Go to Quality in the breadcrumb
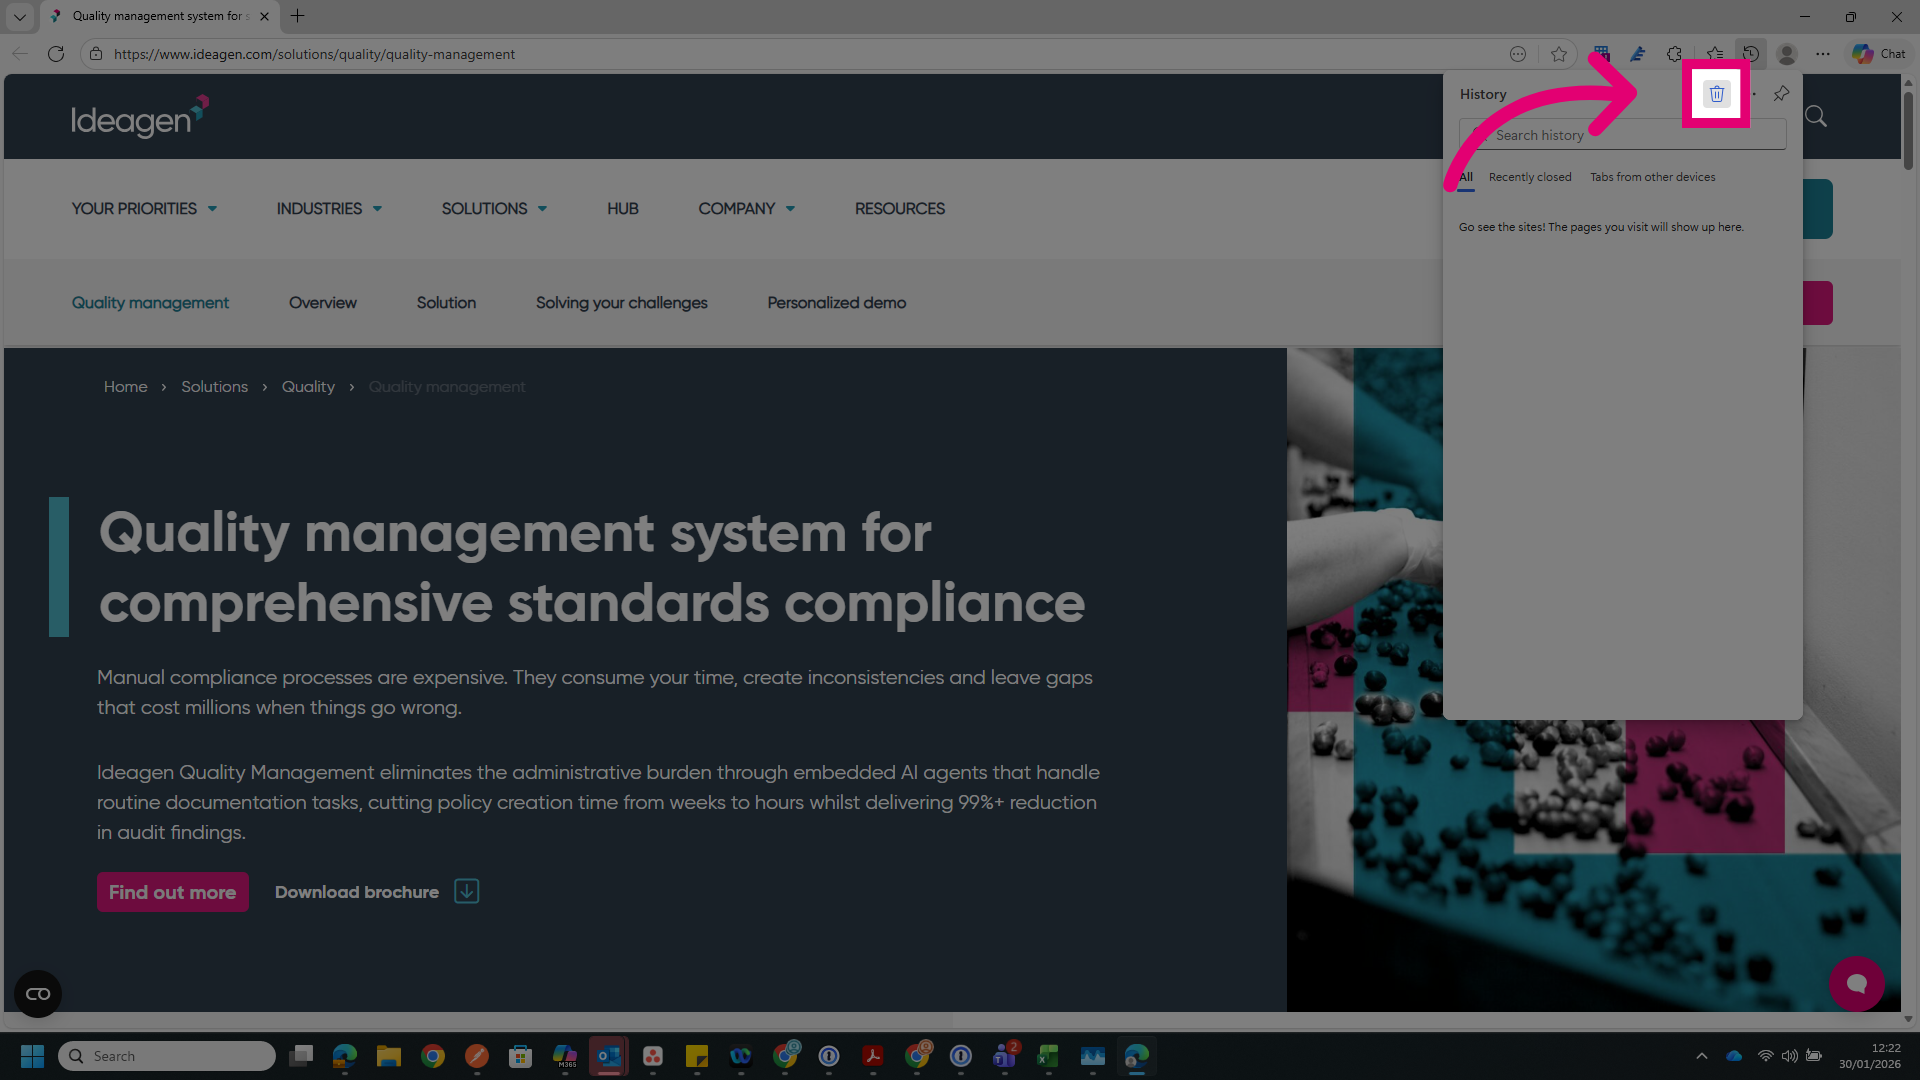1920x1080 pixels. pyautogui.click(x=308, y=387)
